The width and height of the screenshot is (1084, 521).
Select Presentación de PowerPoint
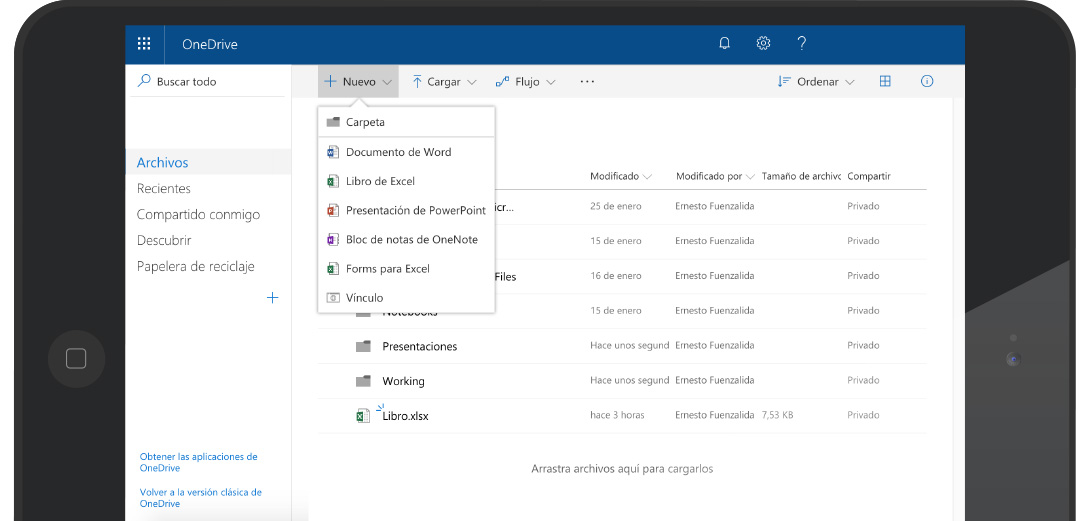(406, 210)
